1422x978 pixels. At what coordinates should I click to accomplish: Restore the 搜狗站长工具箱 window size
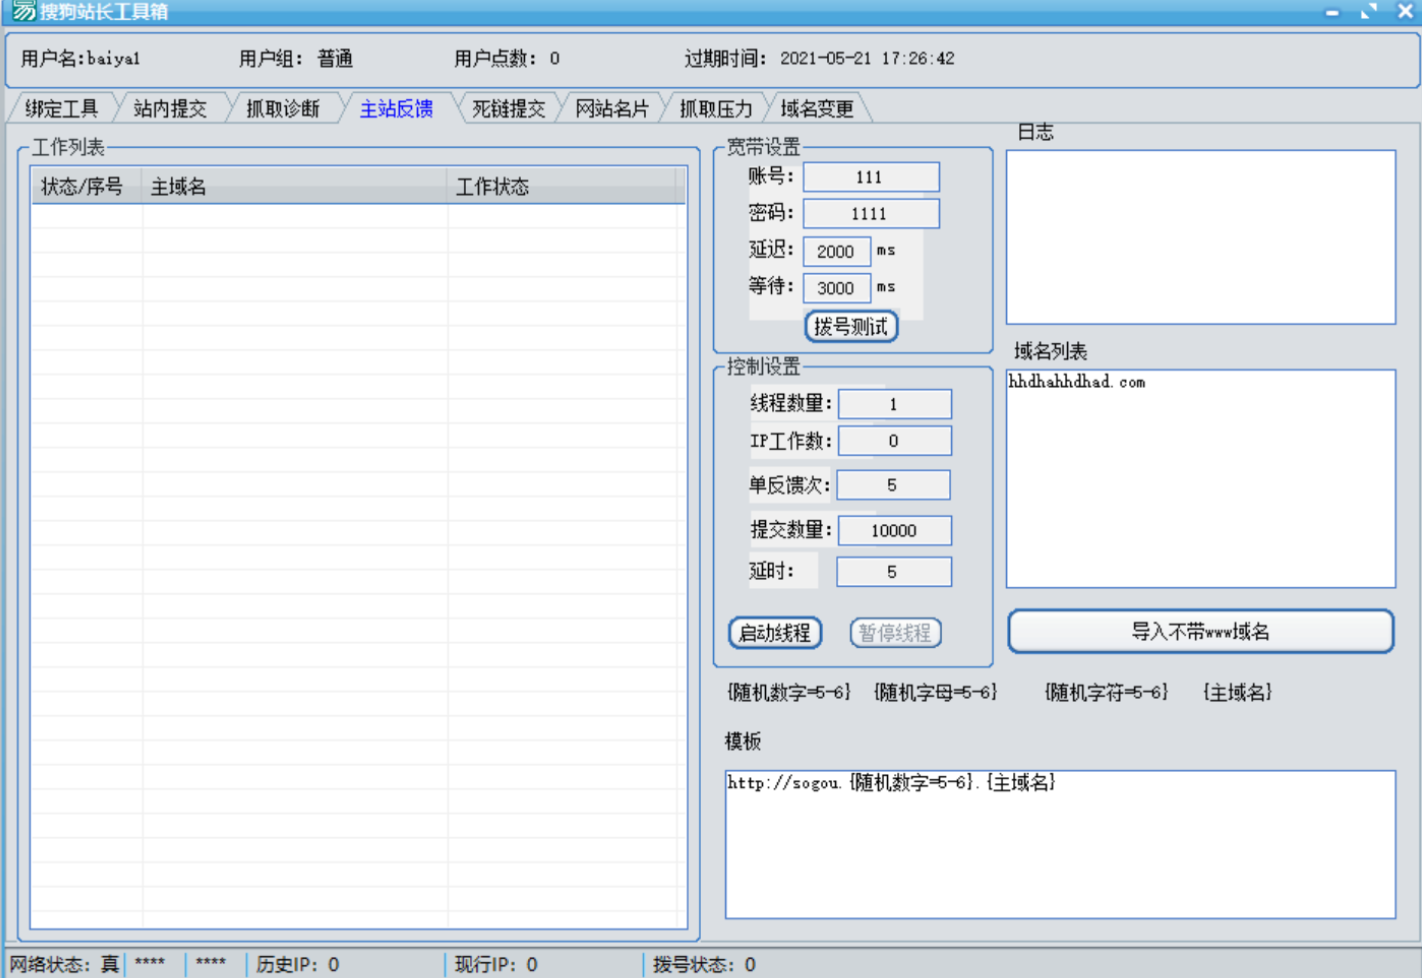pos(1369,11)
